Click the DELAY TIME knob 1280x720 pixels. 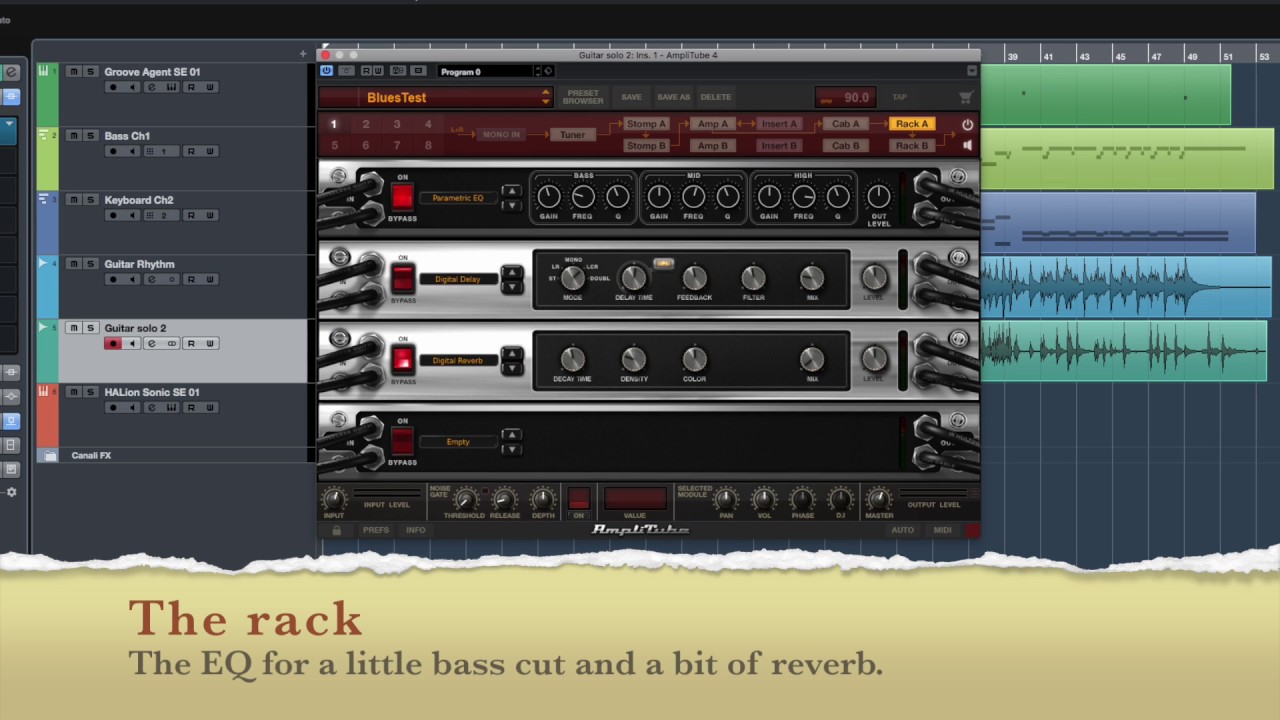633,277
